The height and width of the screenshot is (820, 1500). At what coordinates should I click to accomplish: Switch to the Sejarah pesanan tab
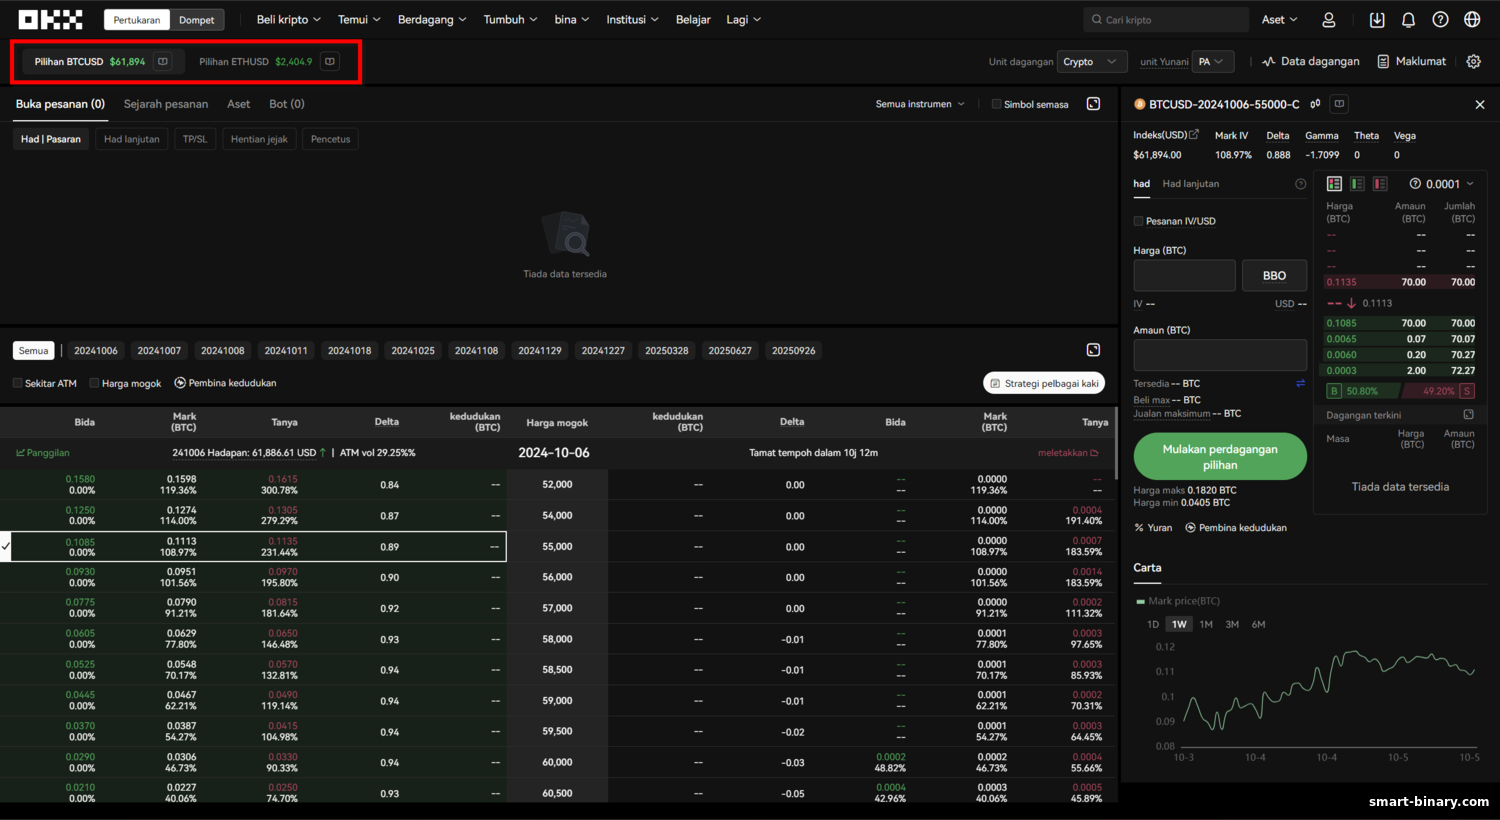pyautogui.click(x=166, y=104)
